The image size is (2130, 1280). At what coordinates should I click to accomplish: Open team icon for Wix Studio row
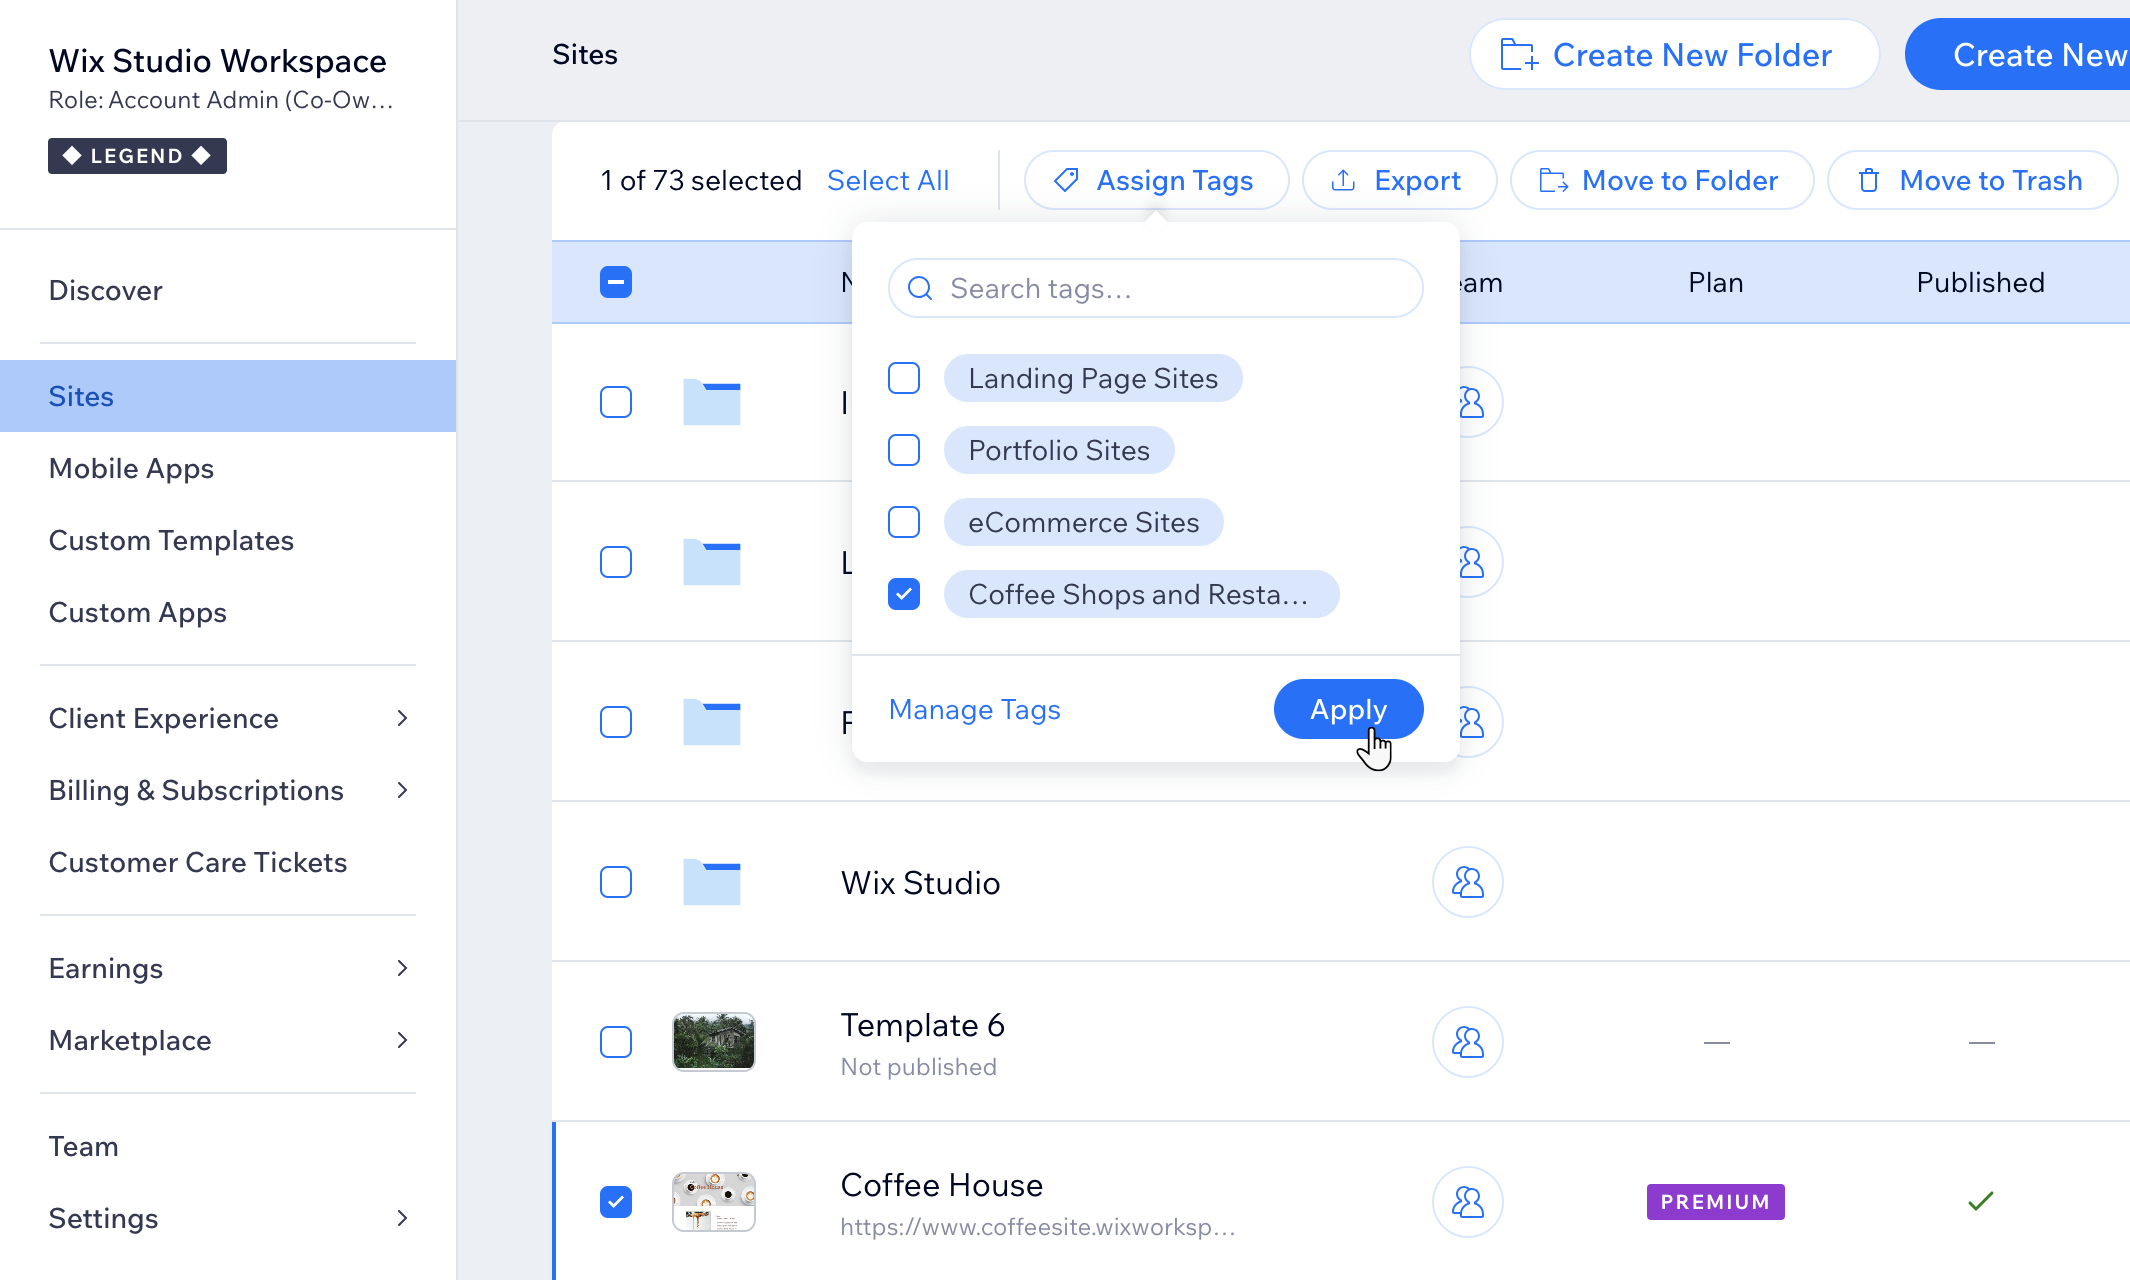1468,882
